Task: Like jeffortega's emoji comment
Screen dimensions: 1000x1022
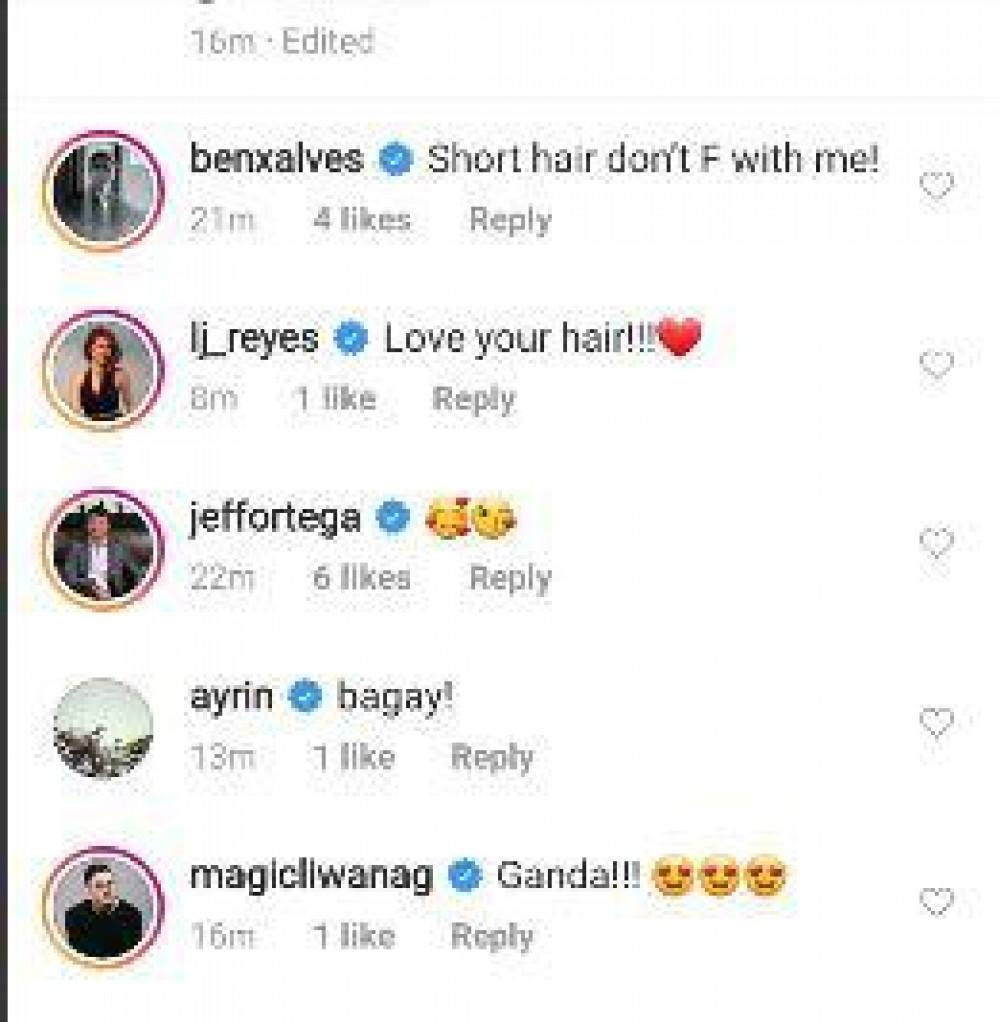Action: [936, 544]
